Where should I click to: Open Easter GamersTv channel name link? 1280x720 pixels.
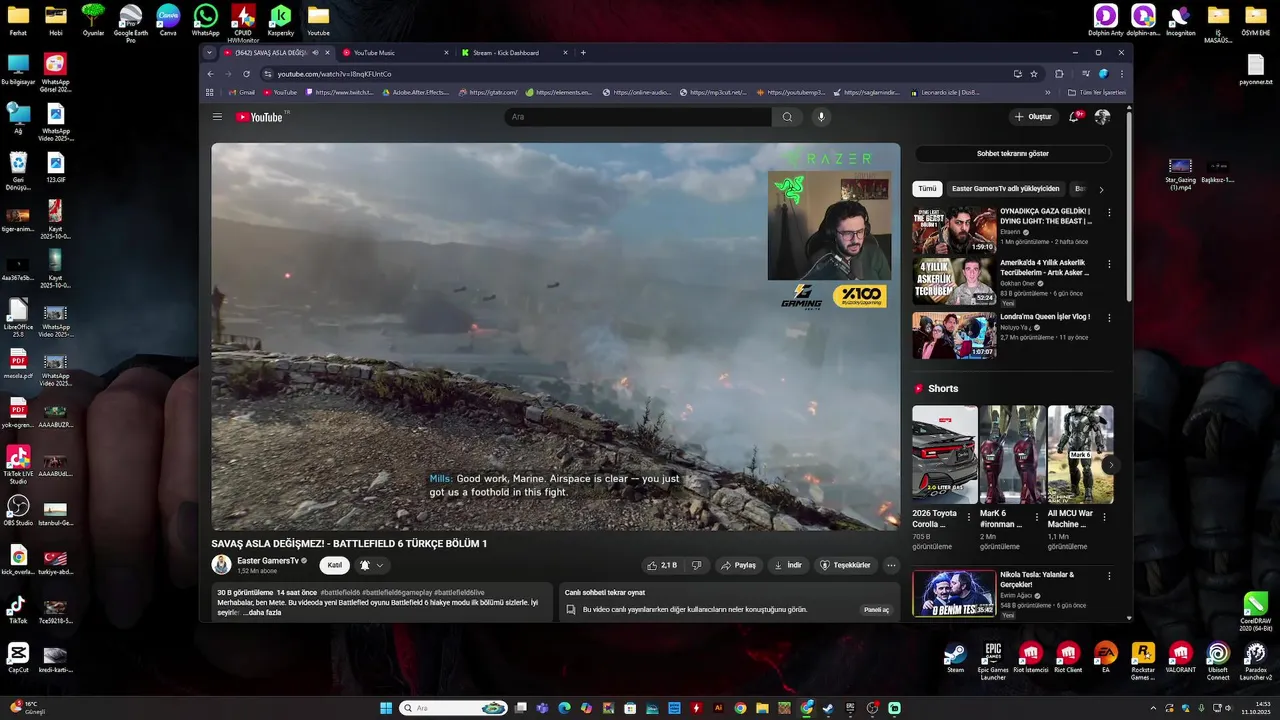pos(268,561)
